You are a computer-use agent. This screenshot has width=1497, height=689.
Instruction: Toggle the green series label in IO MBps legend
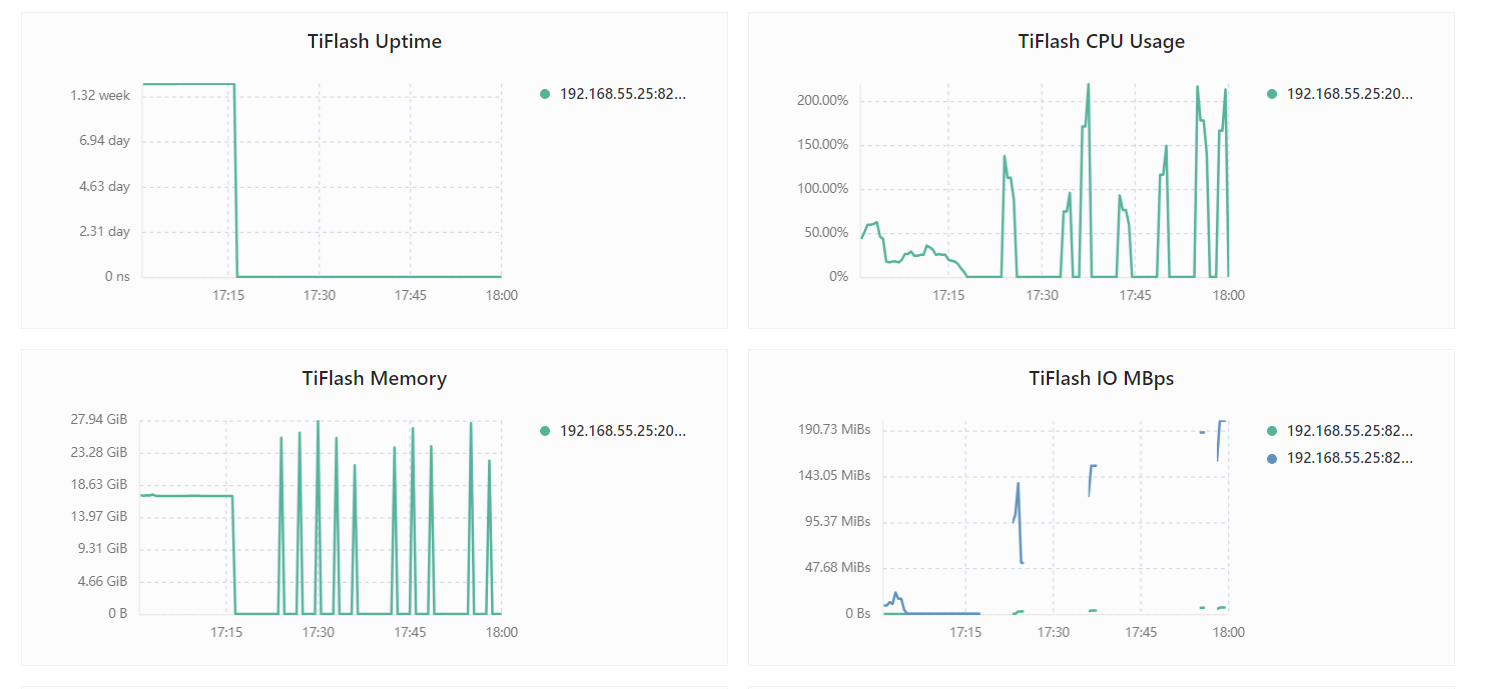(x=1350, y=431)
